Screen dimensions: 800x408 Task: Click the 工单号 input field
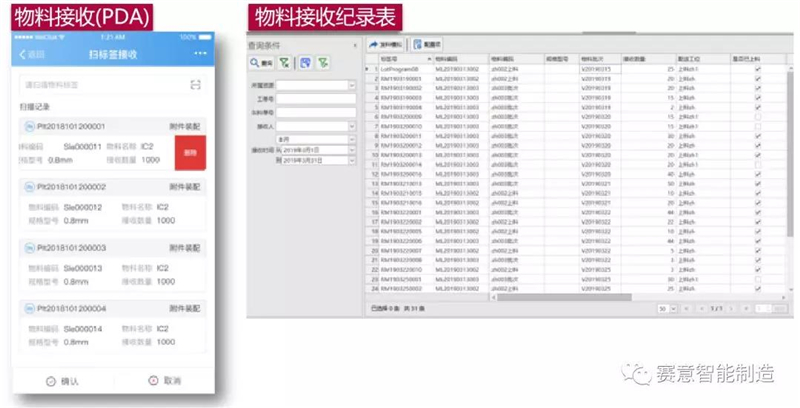point(315,99)
